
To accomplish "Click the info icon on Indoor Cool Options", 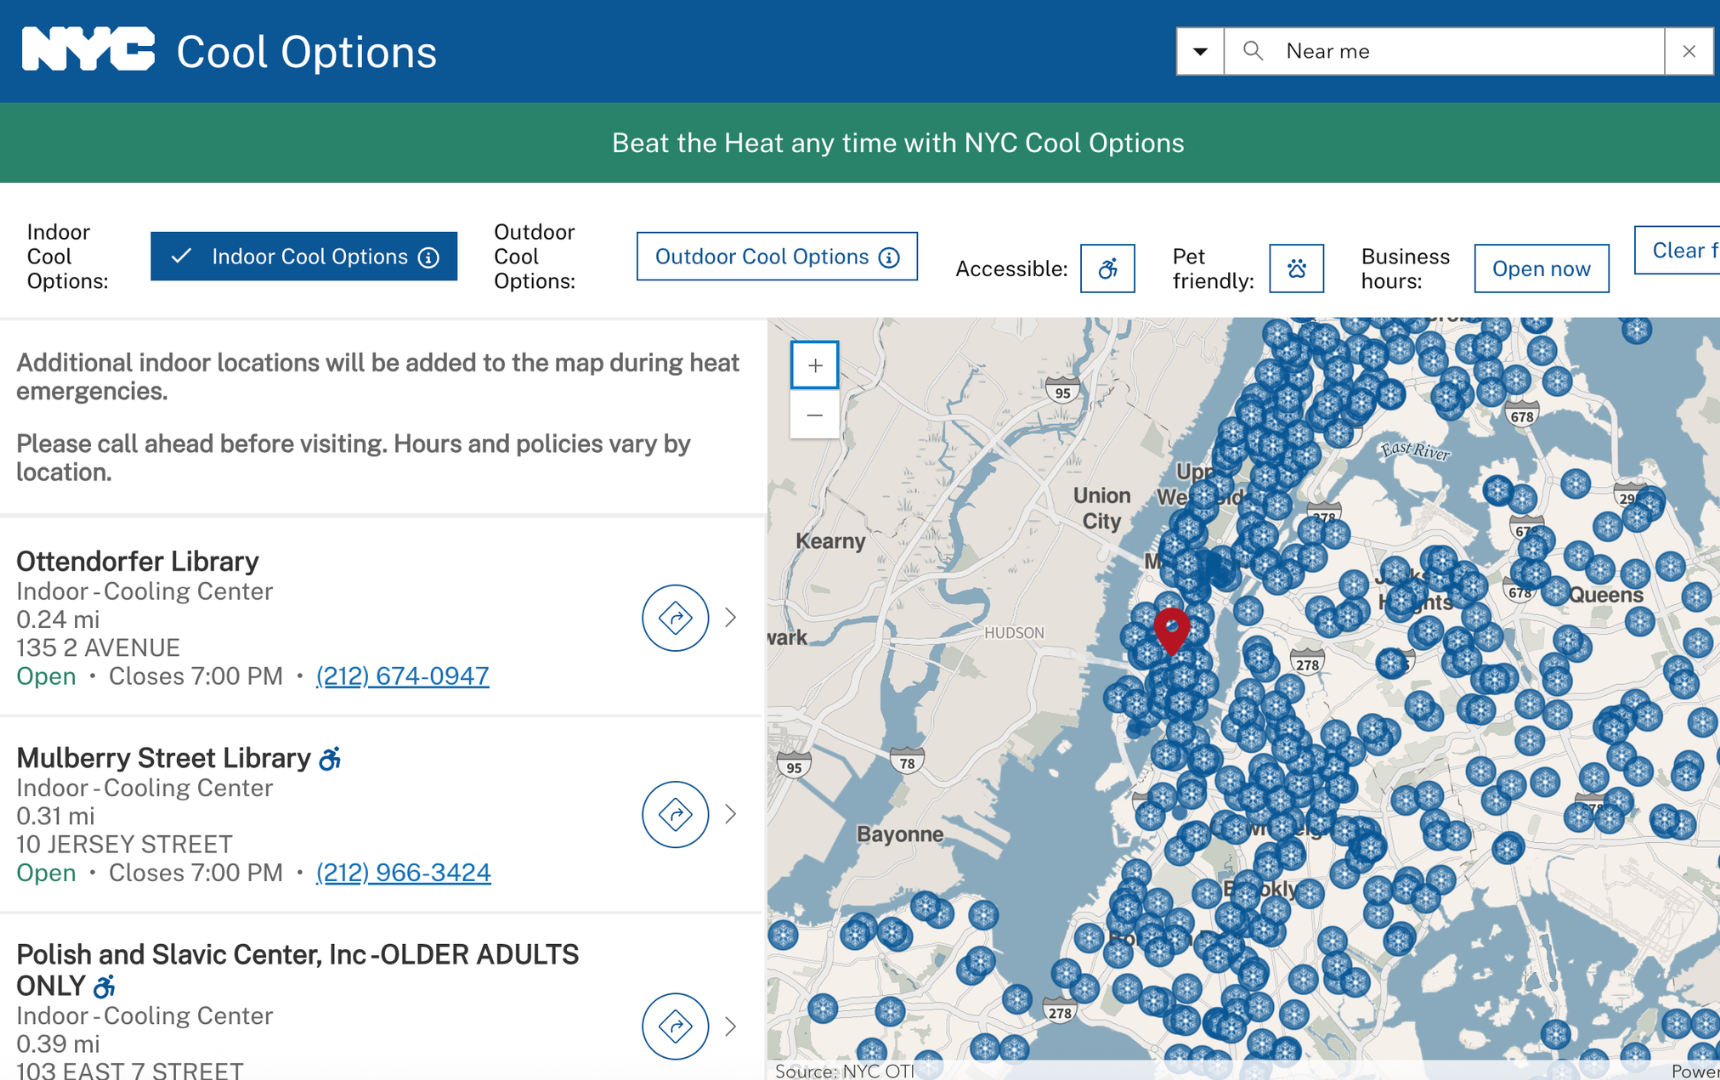I will [x=429, y=258].
